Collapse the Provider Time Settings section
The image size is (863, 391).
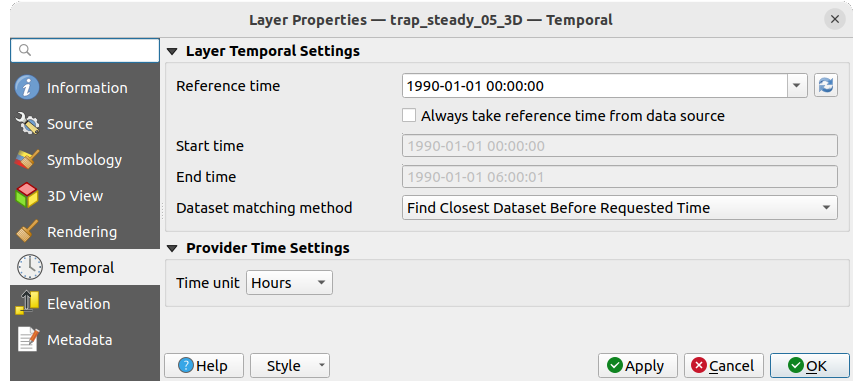pos(172,248)
